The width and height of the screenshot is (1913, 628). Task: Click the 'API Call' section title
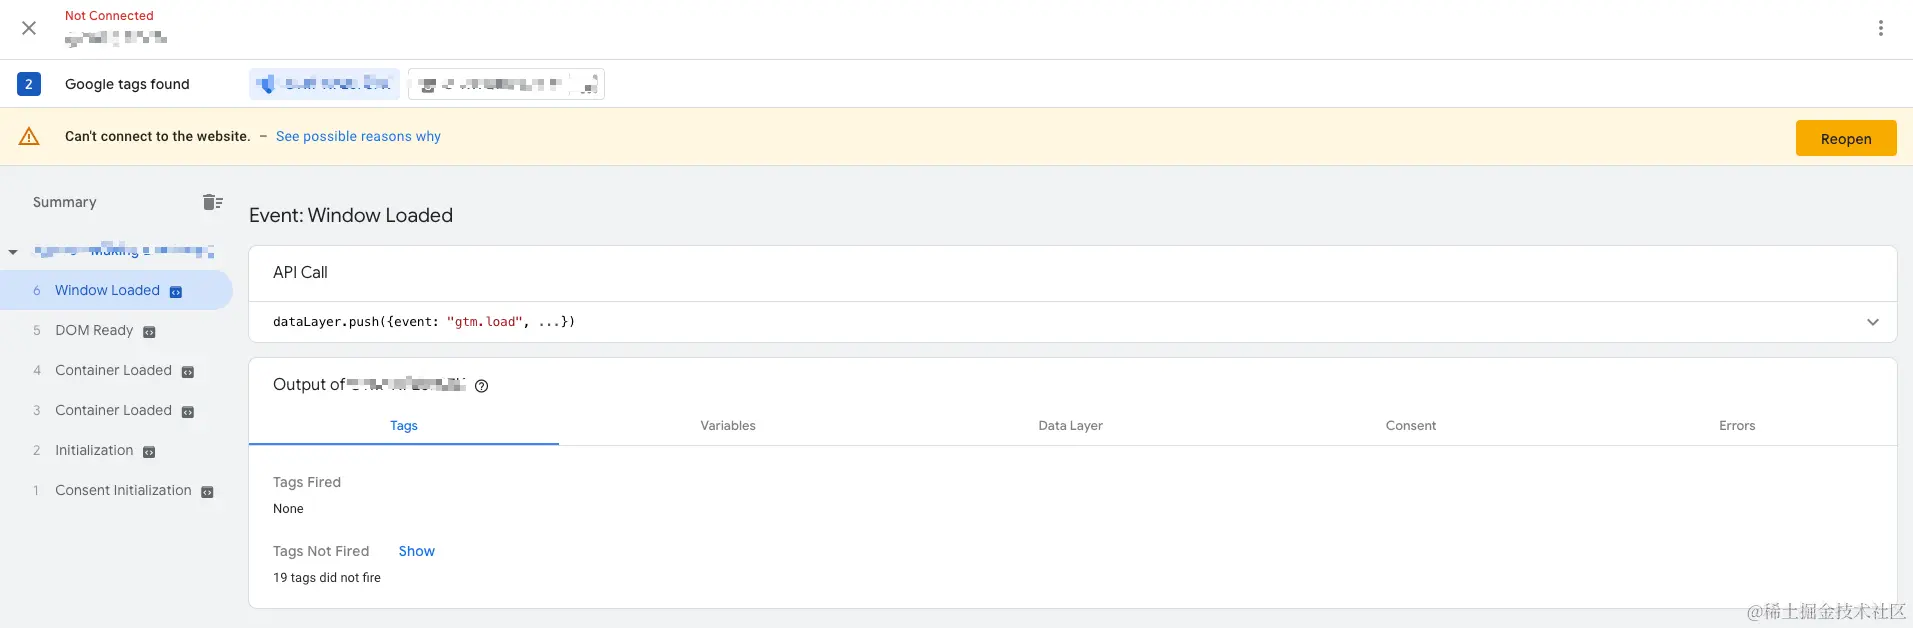(300, 272)
